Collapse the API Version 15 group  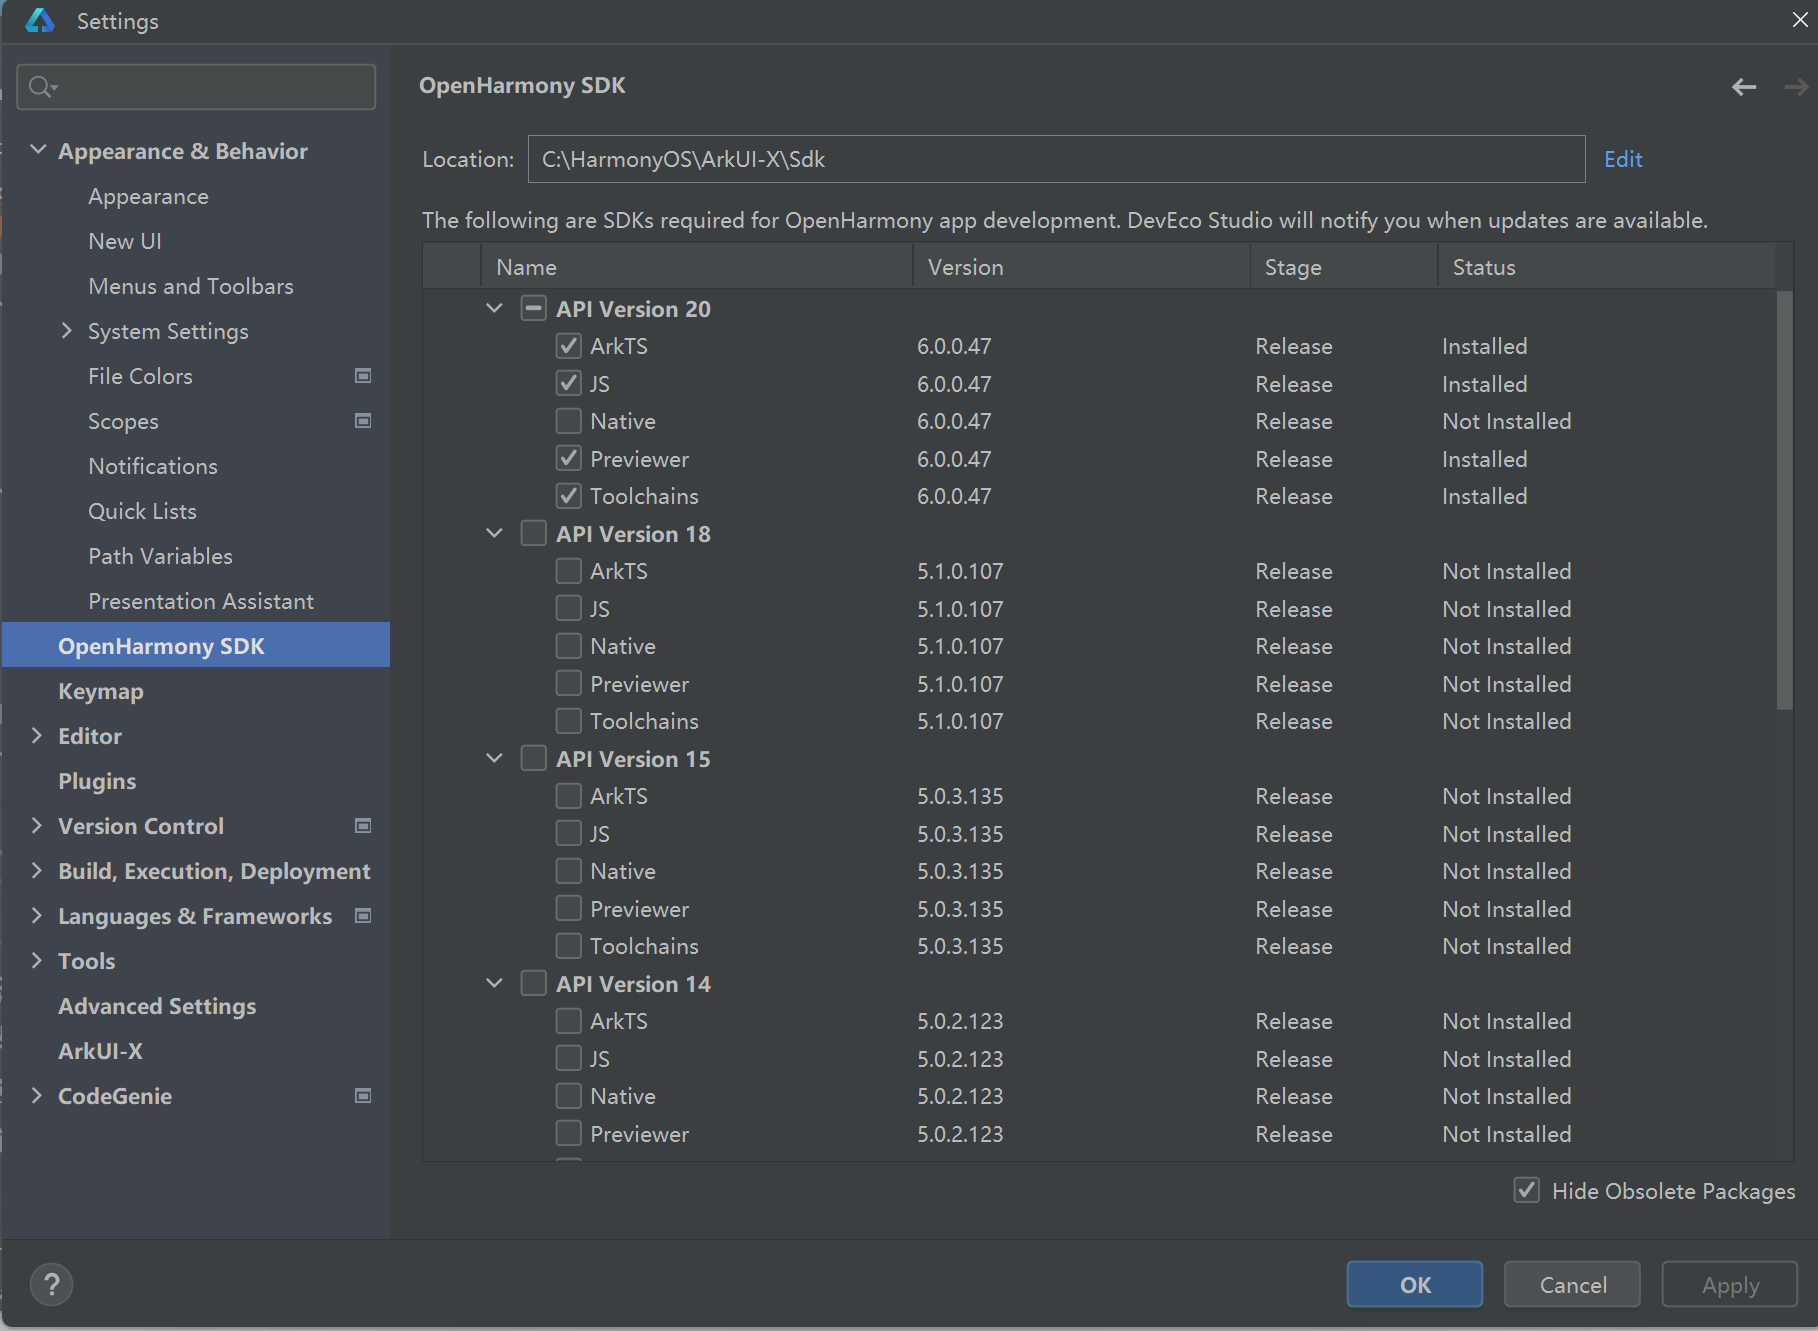(x=494, y=759)
